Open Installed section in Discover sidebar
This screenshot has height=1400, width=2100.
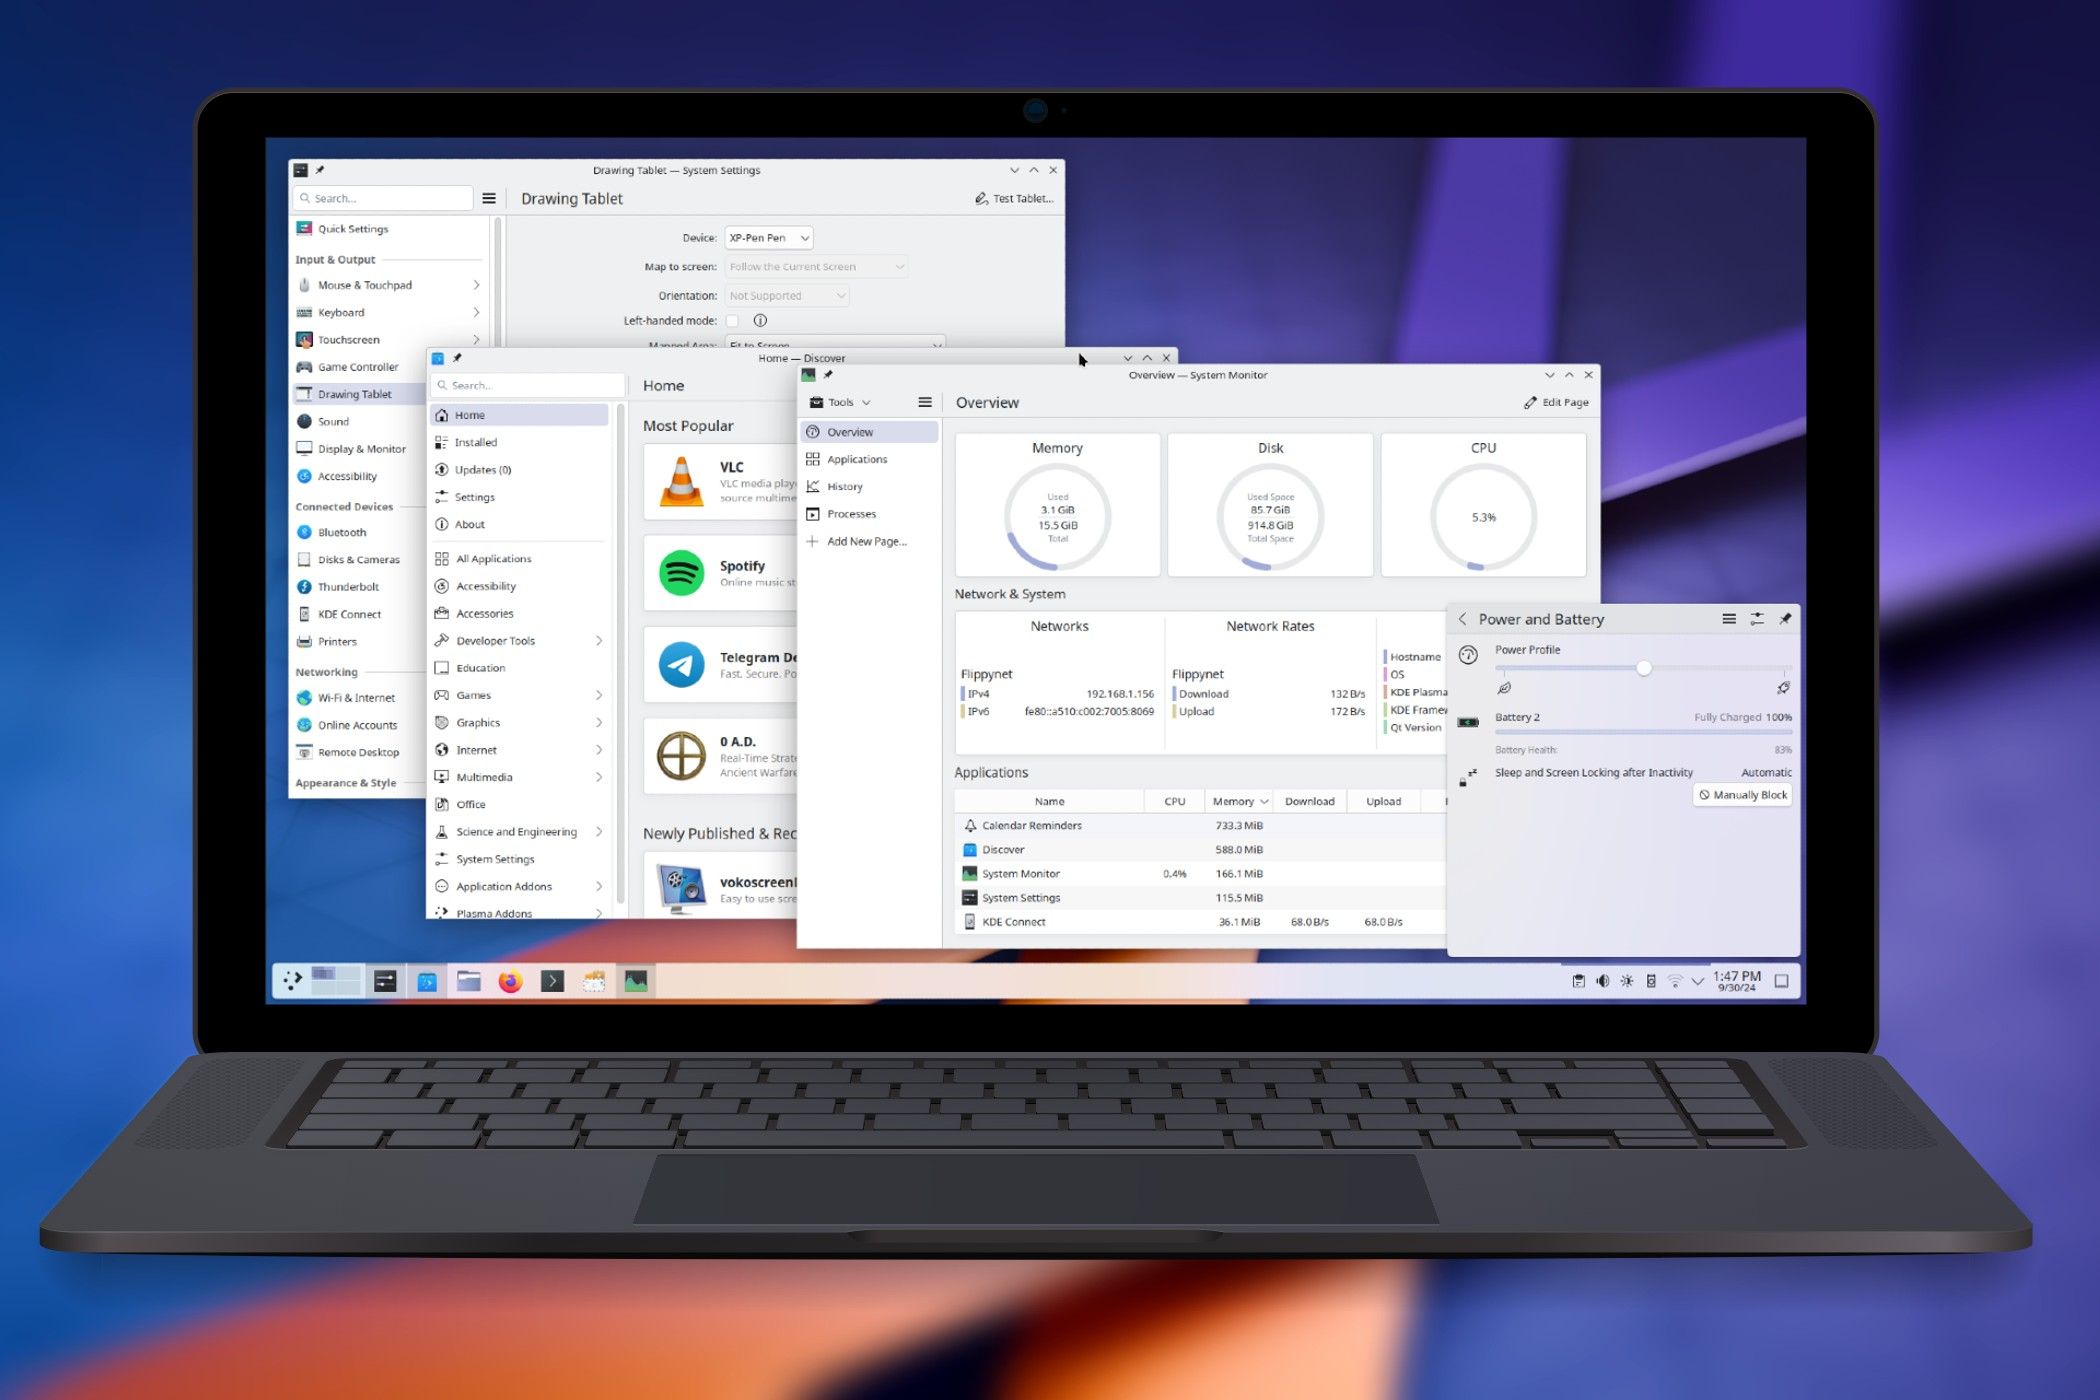pyautogui.click(x=519, y=442)
